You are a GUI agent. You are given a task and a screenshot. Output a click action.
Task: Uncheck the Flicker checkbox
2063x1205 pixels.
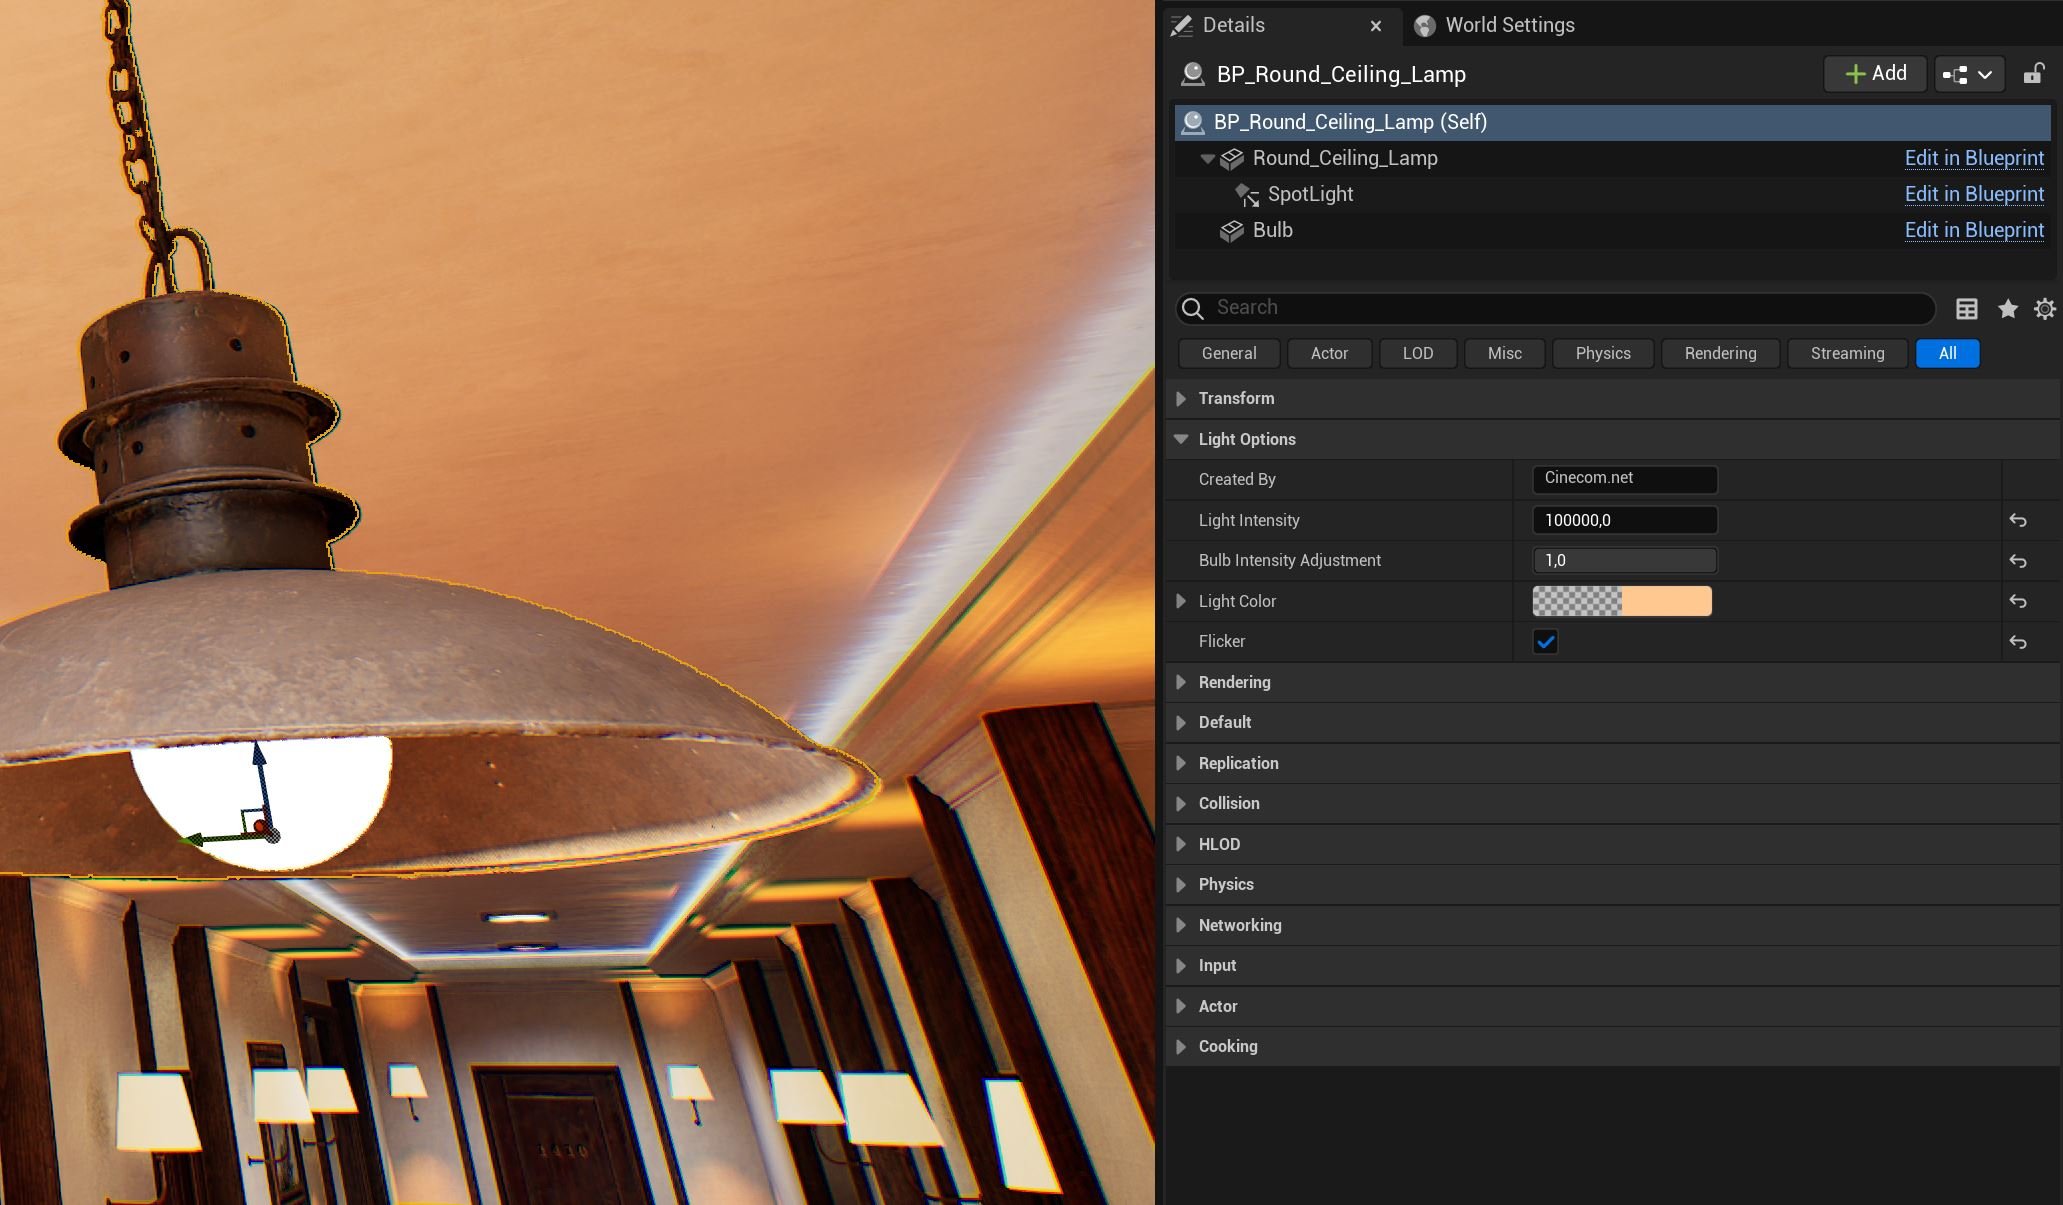1545,642
